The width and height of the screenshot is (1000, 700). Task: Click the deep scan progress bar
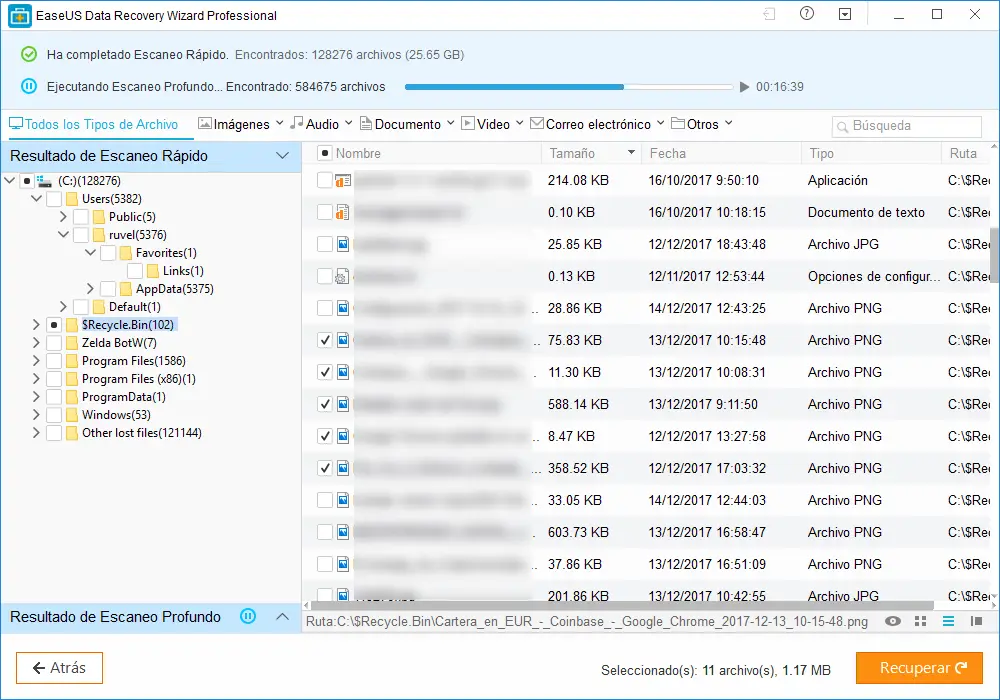pyautogui.click(x=569, y=87)
